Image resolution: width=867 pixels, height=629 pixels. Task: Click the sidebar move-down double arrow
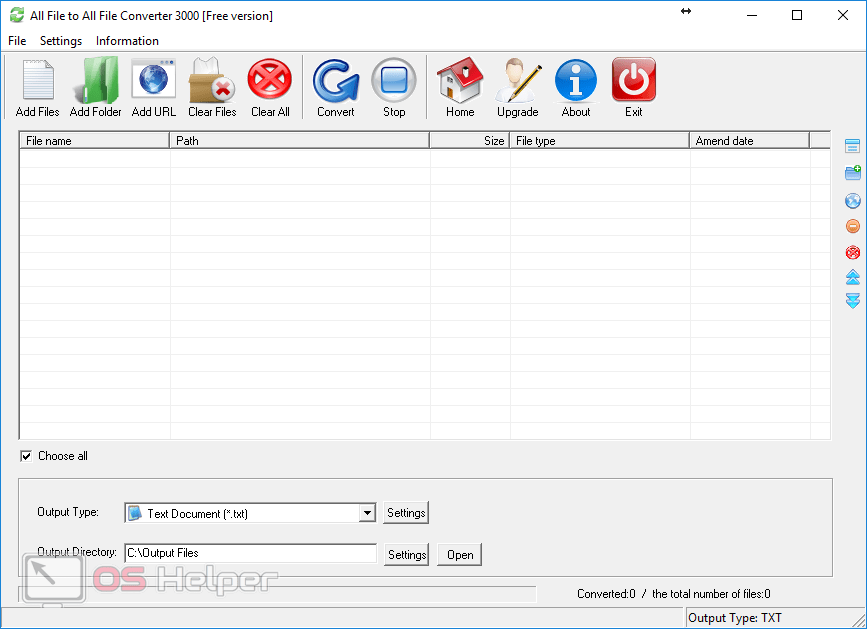[x=853, y=301]
